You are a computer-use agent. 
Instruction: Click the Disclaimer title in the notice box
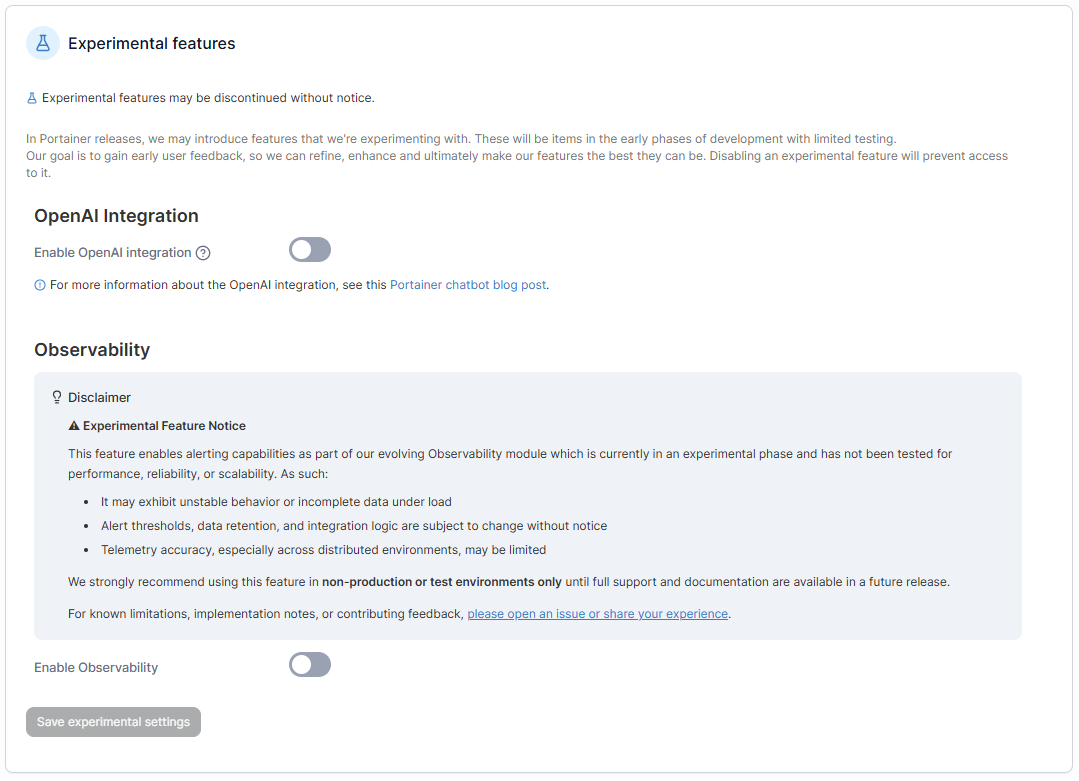99,397
